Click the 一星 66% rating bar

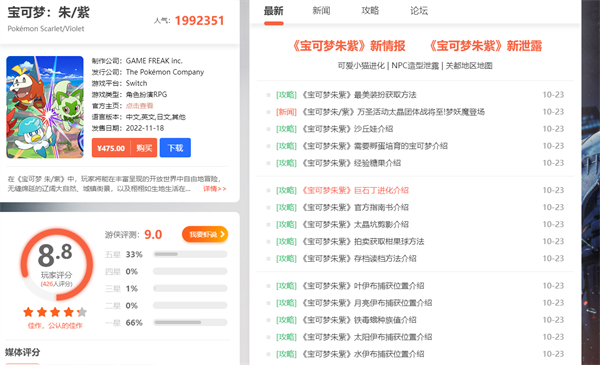(190, 323)
